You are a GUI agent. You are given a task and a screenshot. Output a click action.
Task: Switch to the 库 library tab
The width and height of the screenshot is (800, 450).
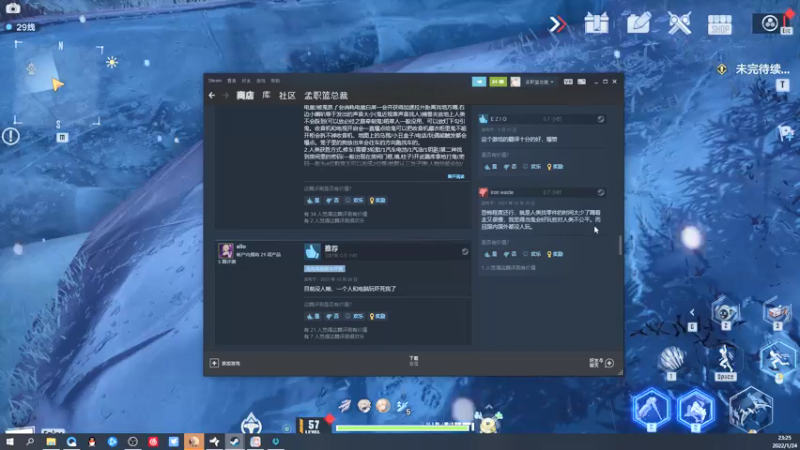[x=266, y=95]
